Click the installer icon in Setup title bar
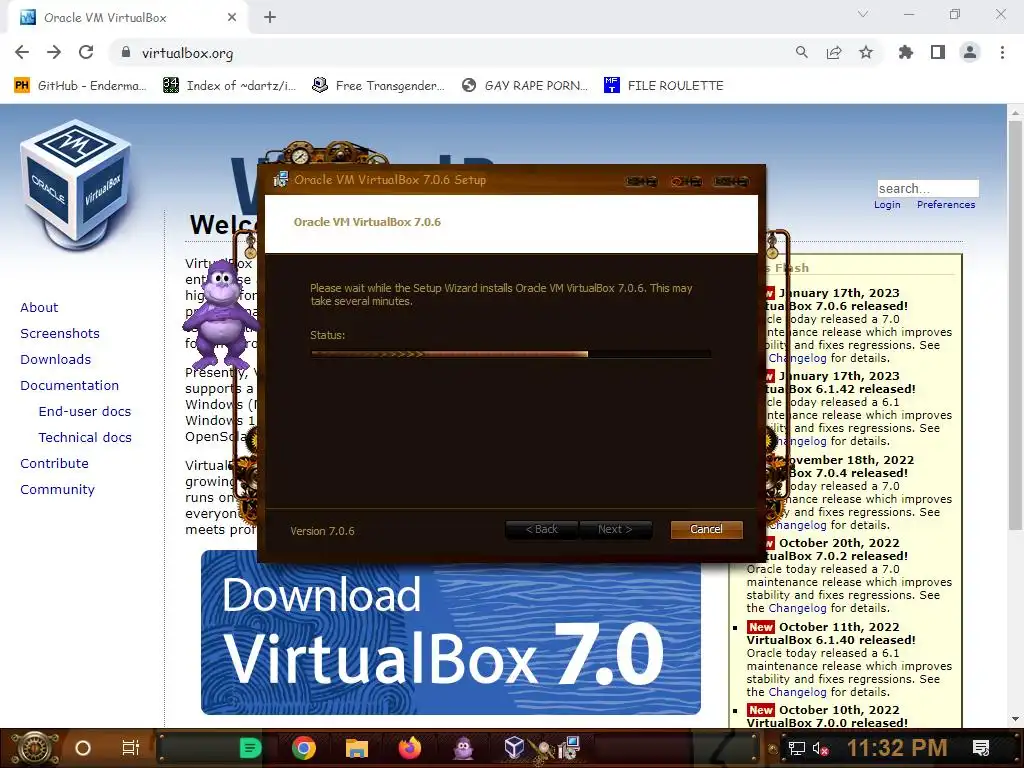 click(280, 180)
